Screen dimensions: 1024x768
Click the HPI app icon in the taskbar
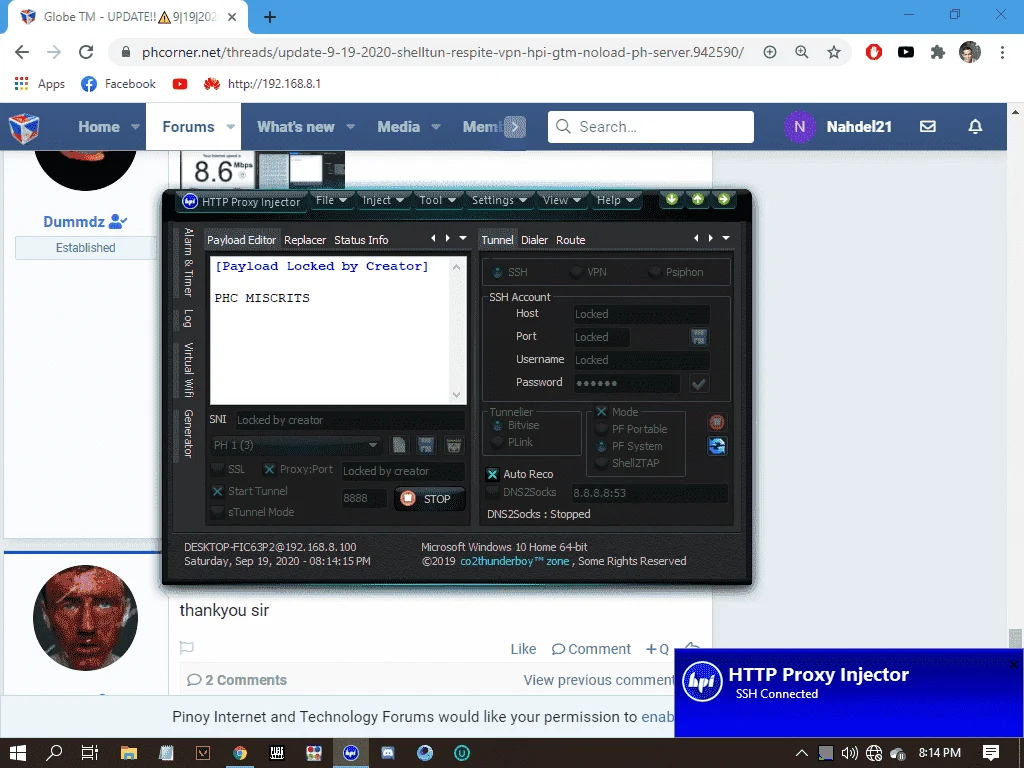click(351, 753)
